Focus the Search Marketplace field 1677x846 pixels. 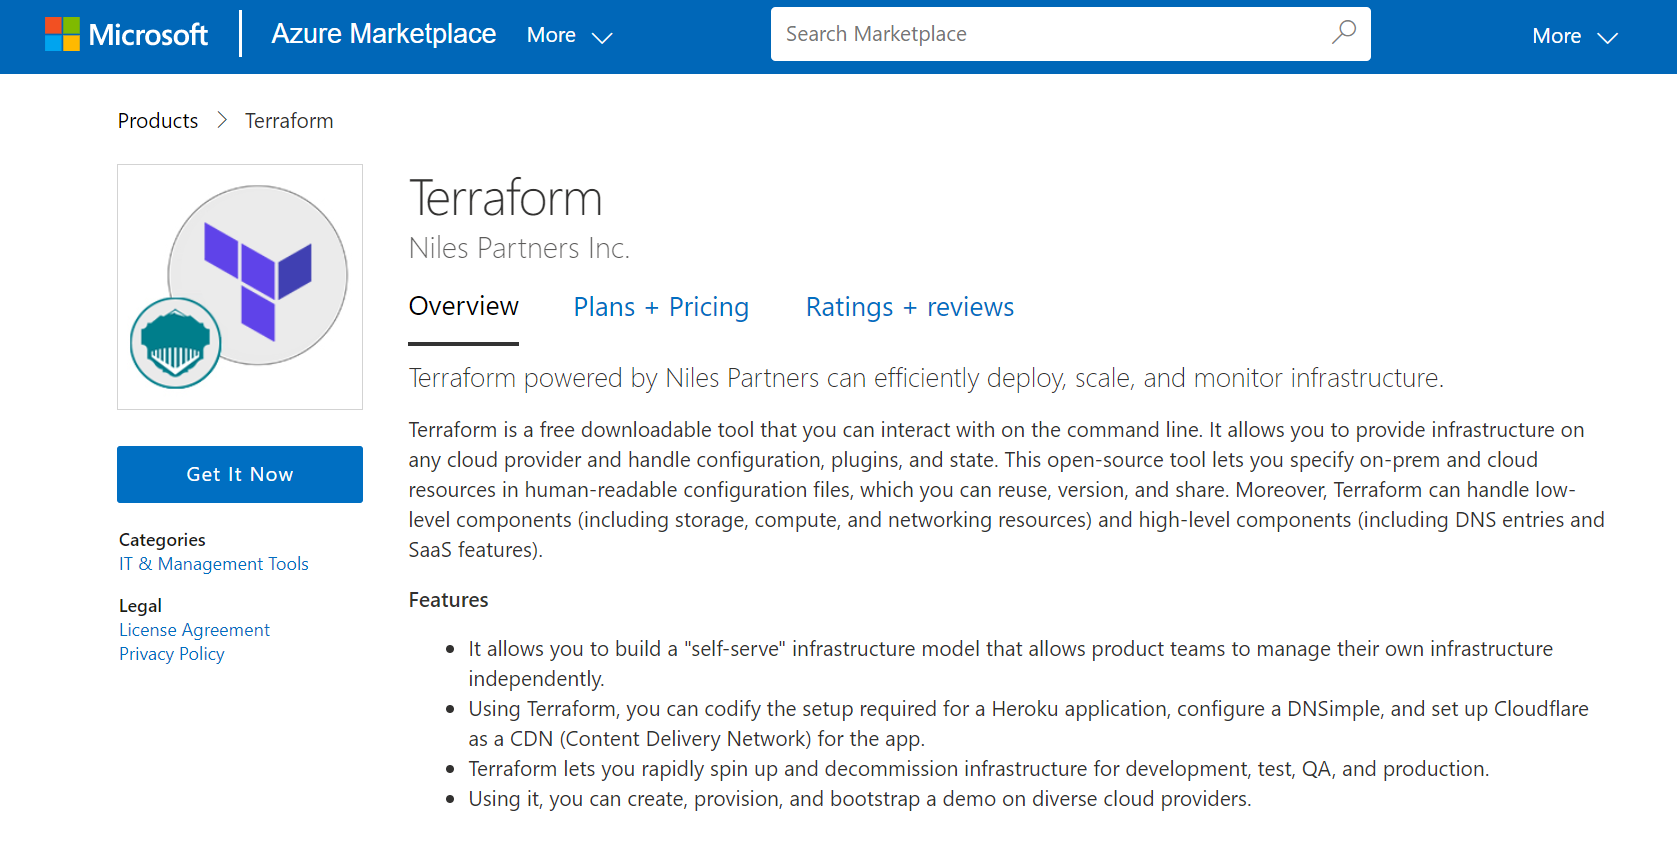pos(1050,34)
